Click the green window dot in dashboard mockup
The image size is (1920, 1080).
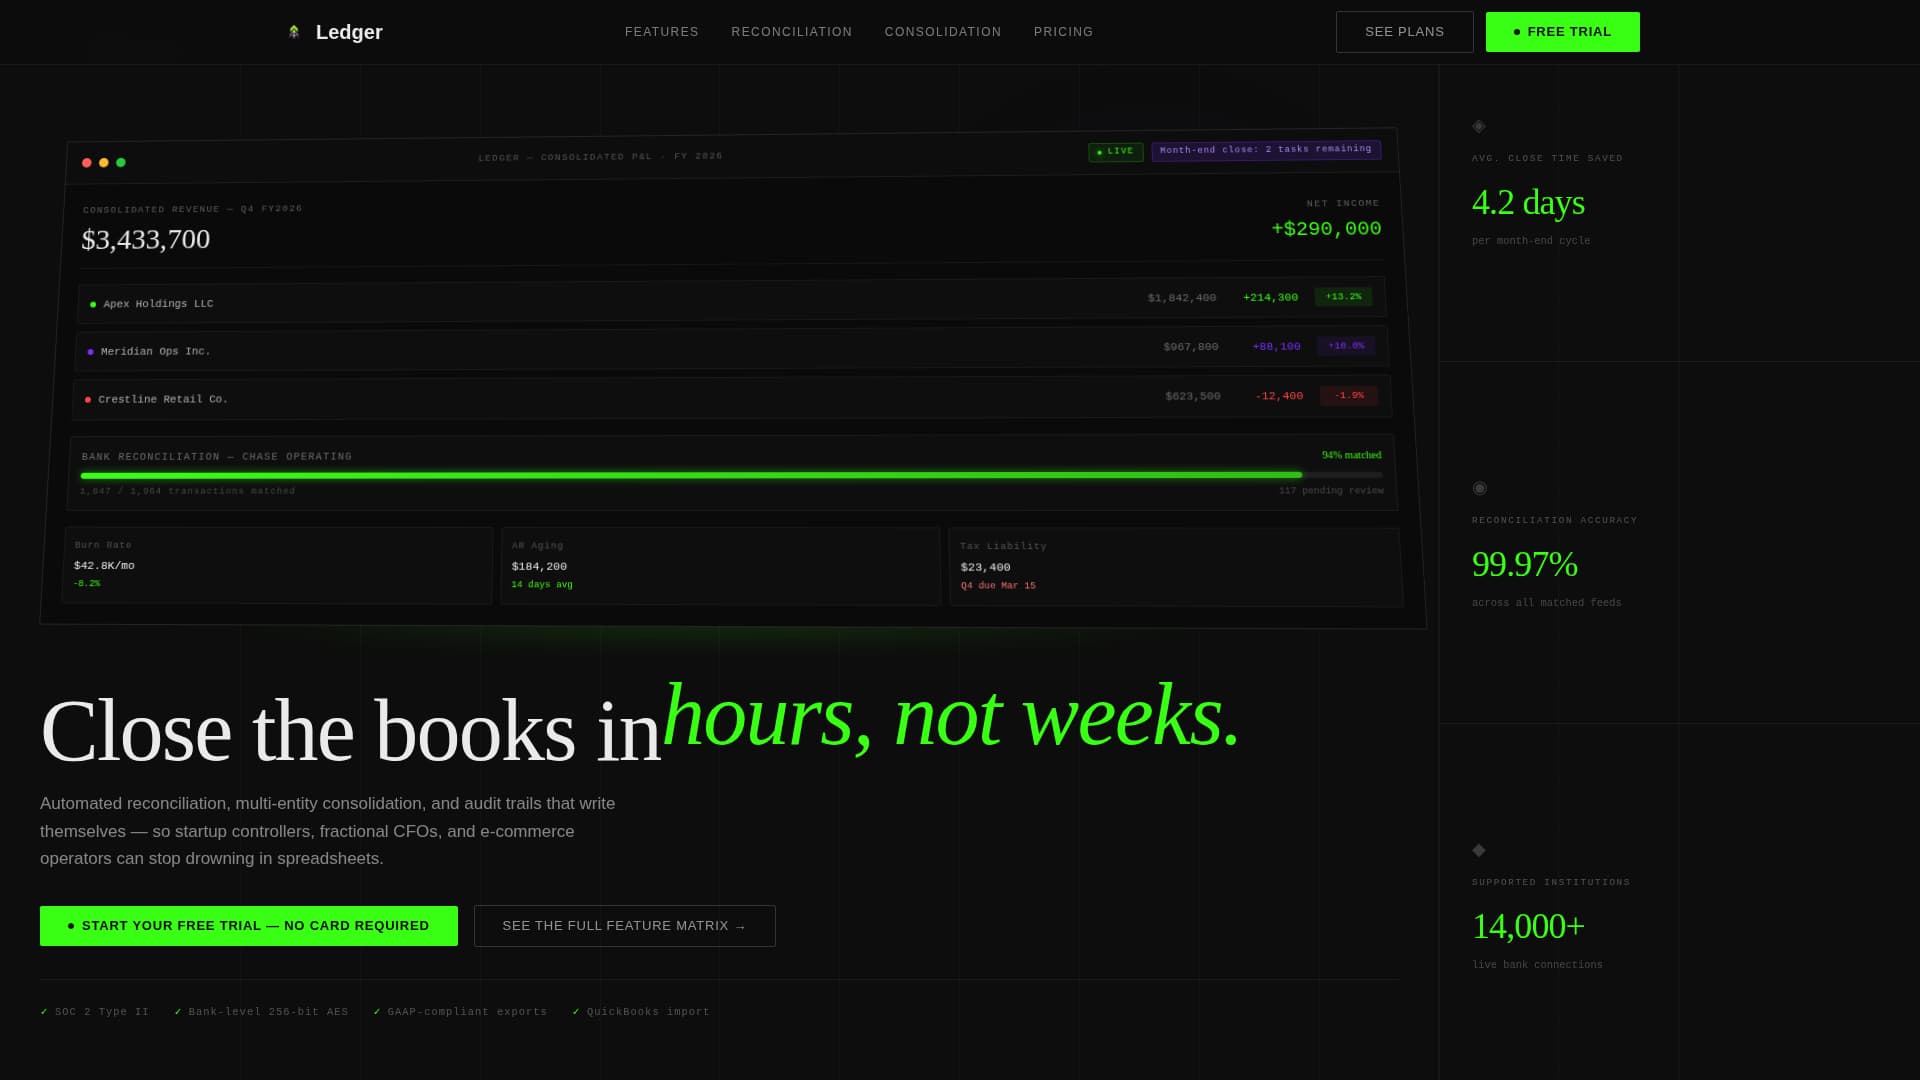(121, 162)
